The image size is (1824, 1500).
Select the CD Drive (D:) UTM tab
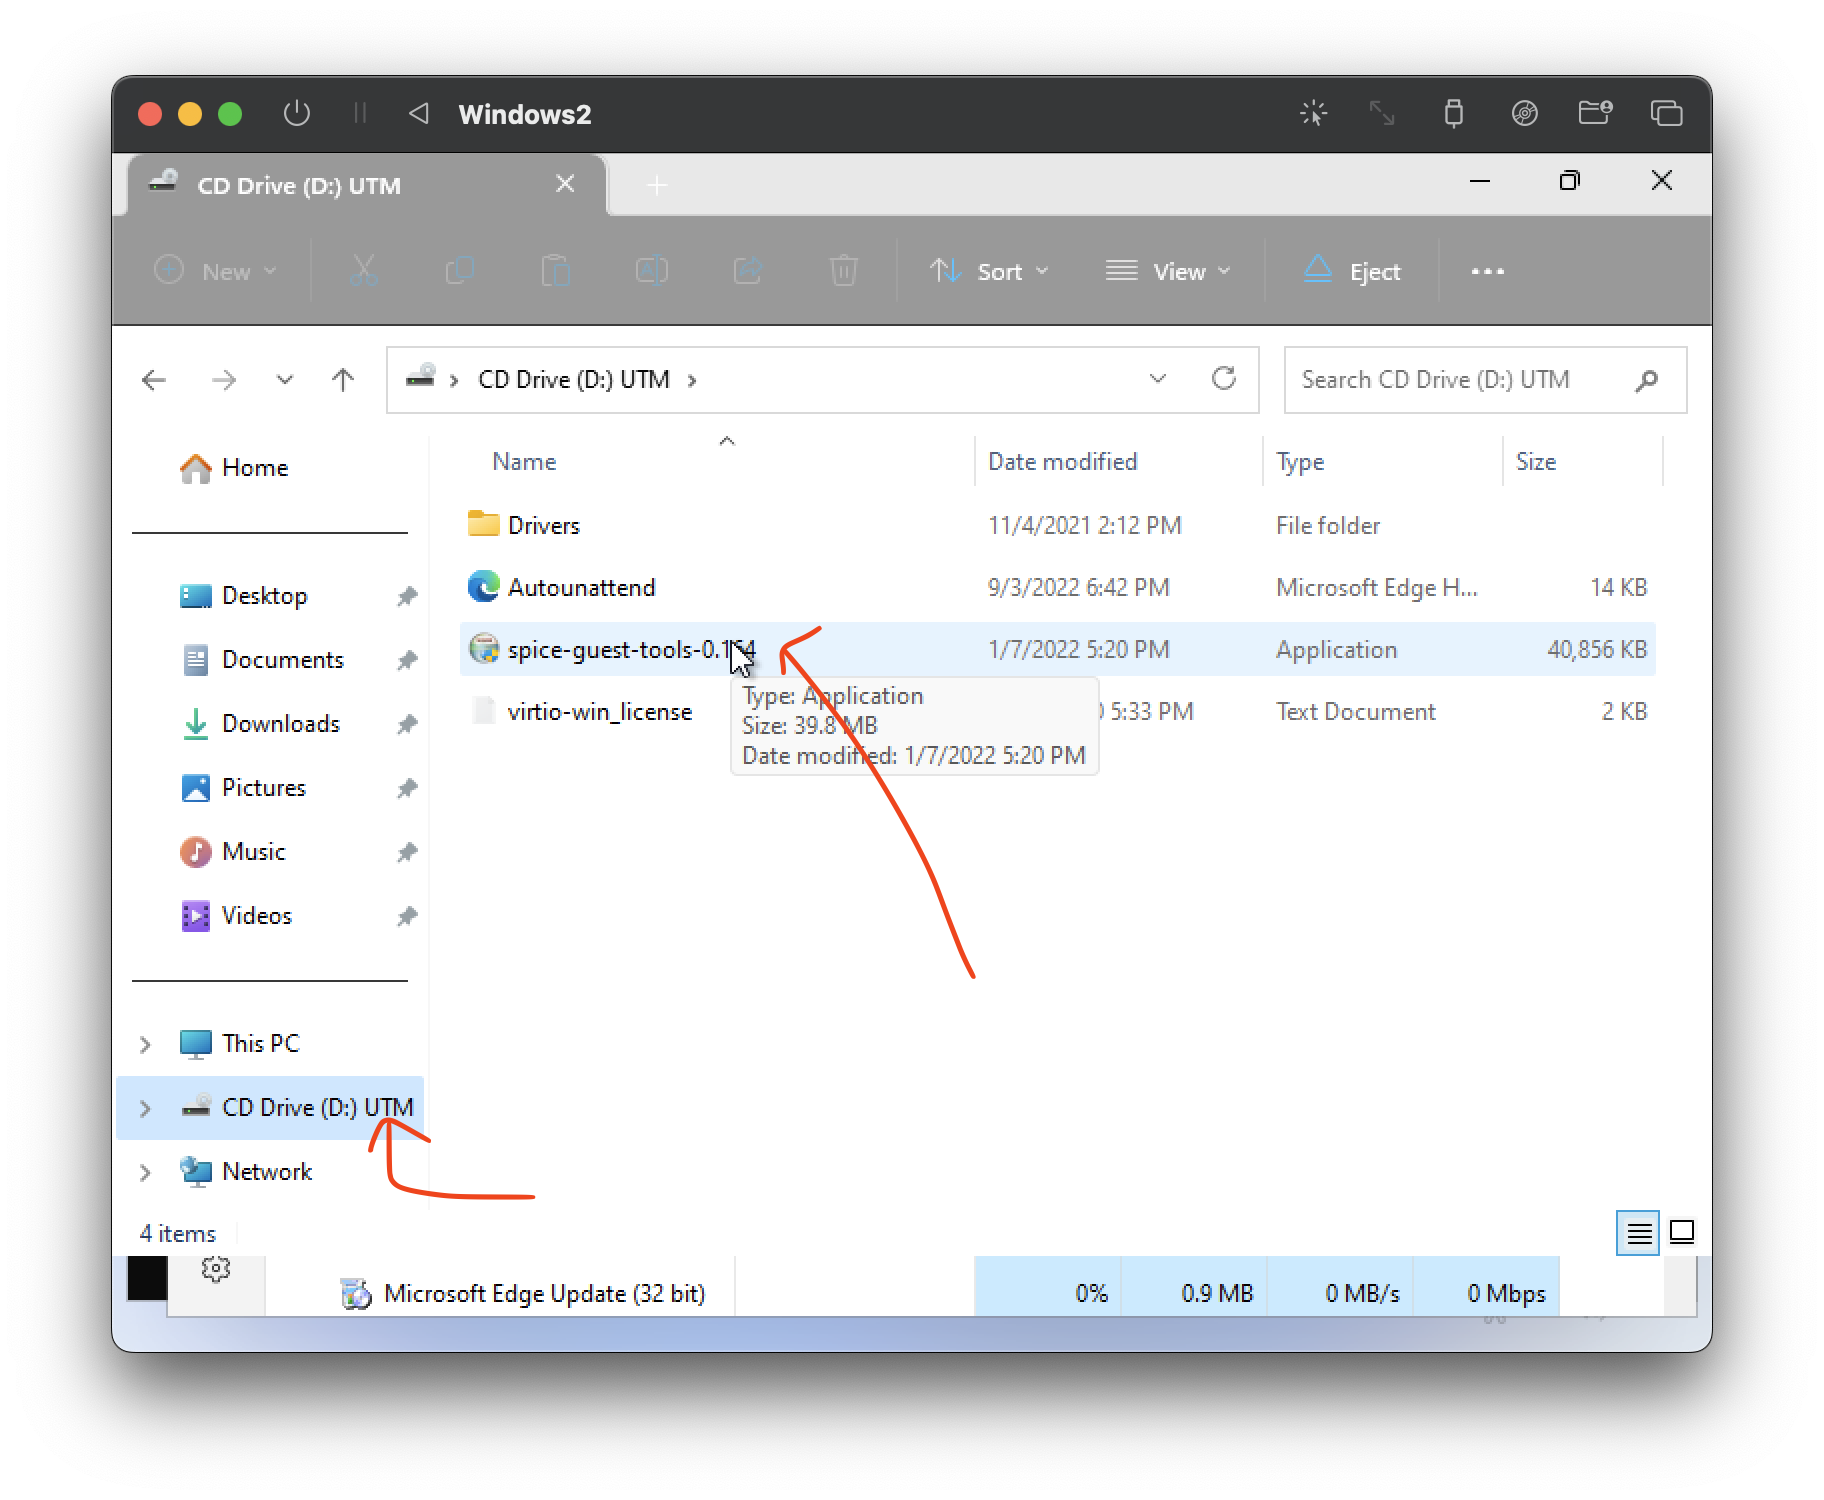click(366, 185)
